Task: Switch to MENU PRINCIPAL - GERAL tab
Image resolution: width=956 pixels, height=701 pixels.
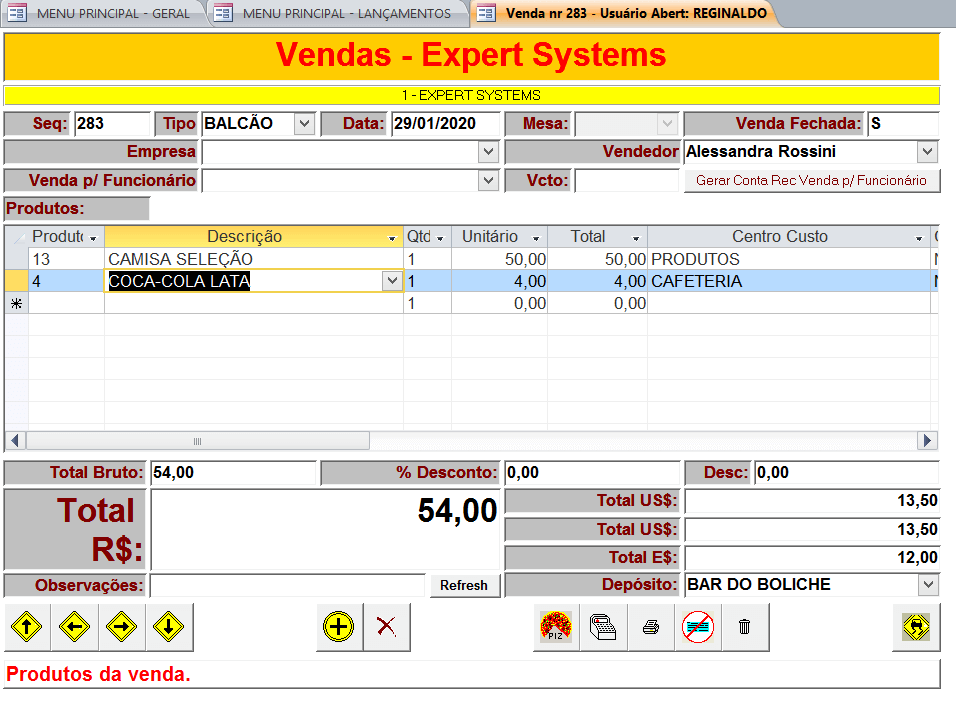Action: [x=104, y=13]
